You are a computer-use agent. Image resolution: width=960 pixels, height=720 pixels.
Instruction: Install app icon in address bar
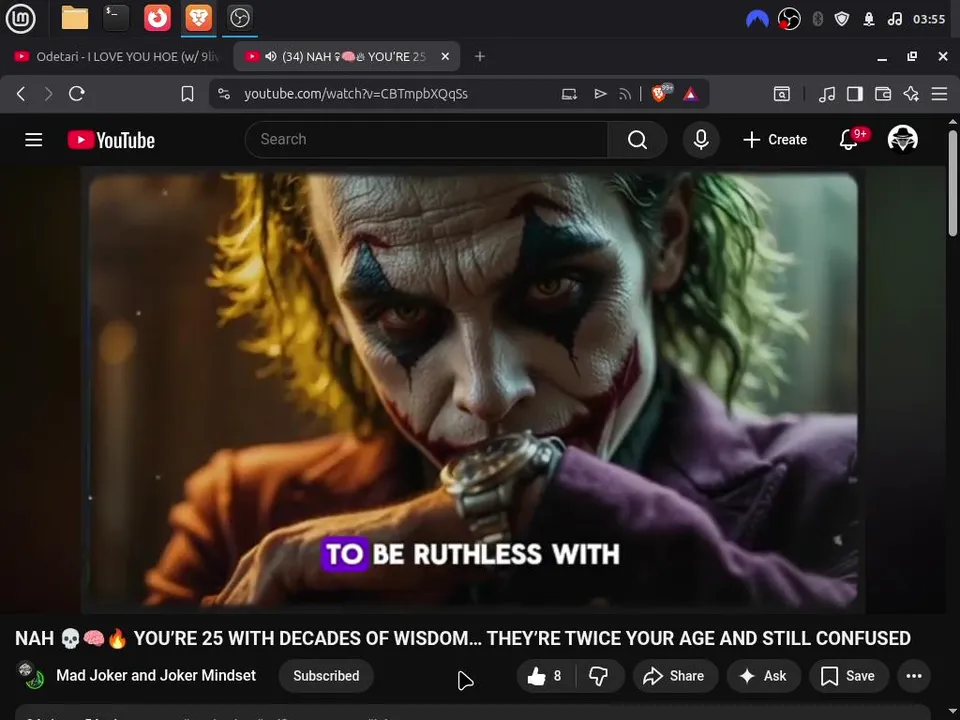569,94
